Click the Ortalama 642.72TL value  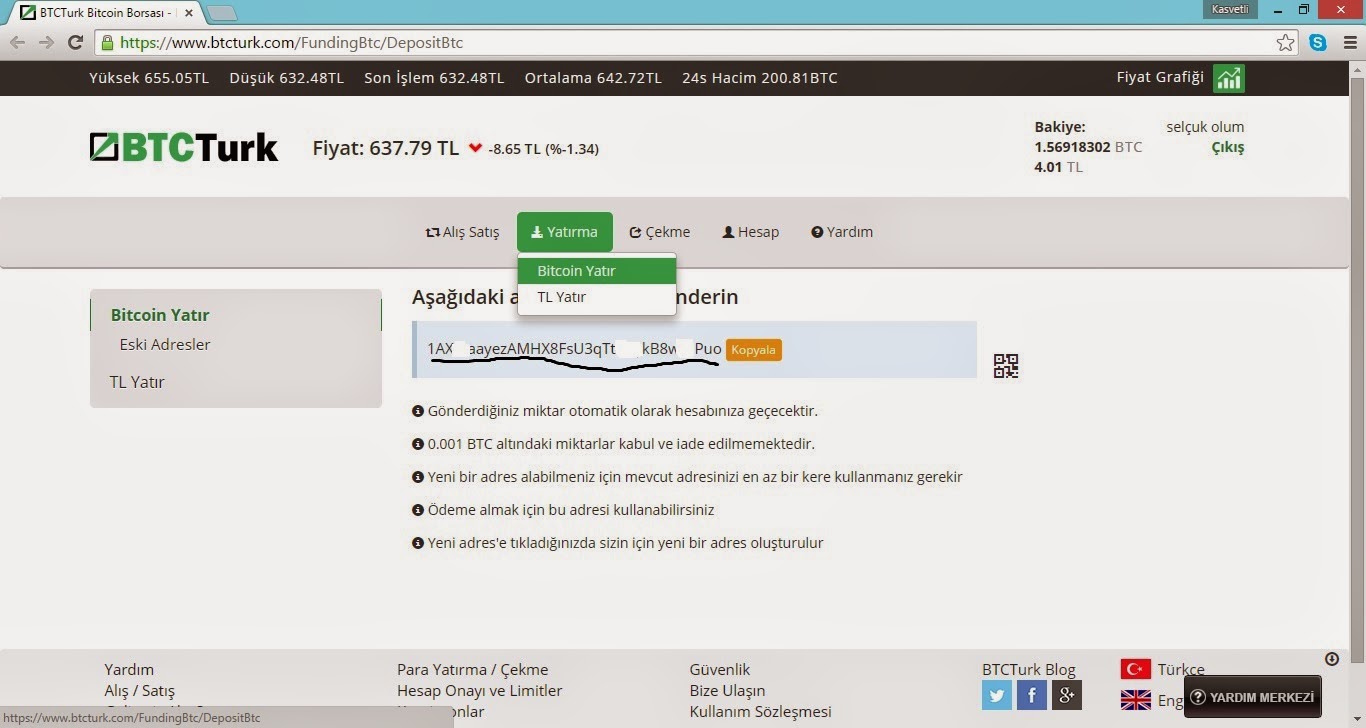(593, 78)
